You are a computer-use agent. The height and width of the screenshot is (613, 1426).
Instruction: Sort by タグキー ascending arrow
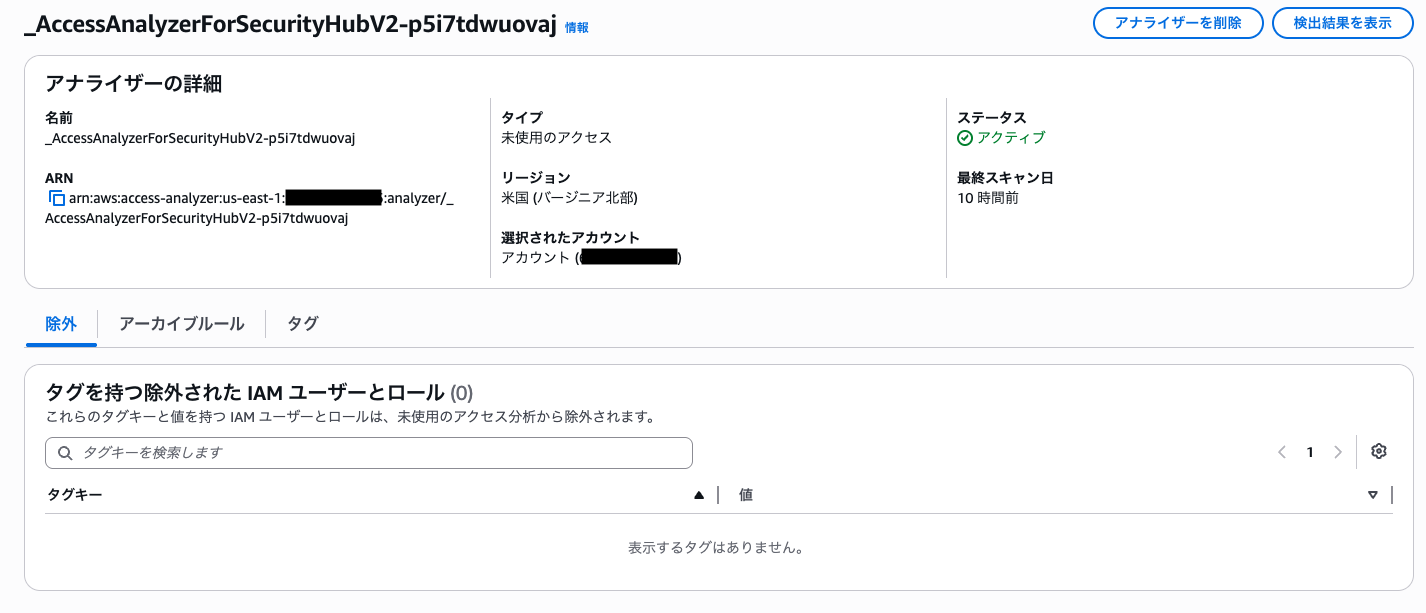click(699, 495)
